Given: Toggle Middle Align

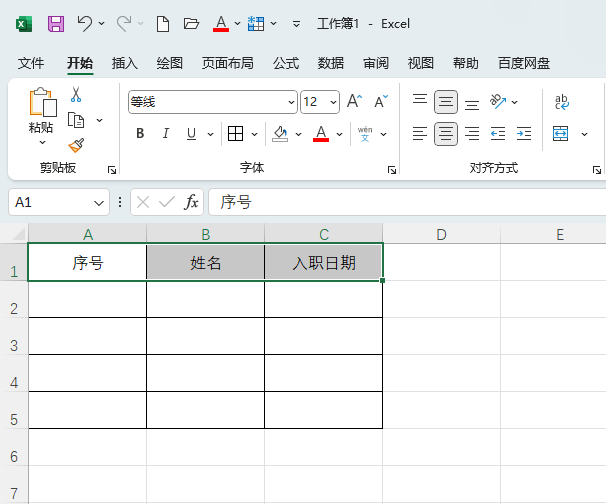Looking at the screenshot, I should click(446, 102).
